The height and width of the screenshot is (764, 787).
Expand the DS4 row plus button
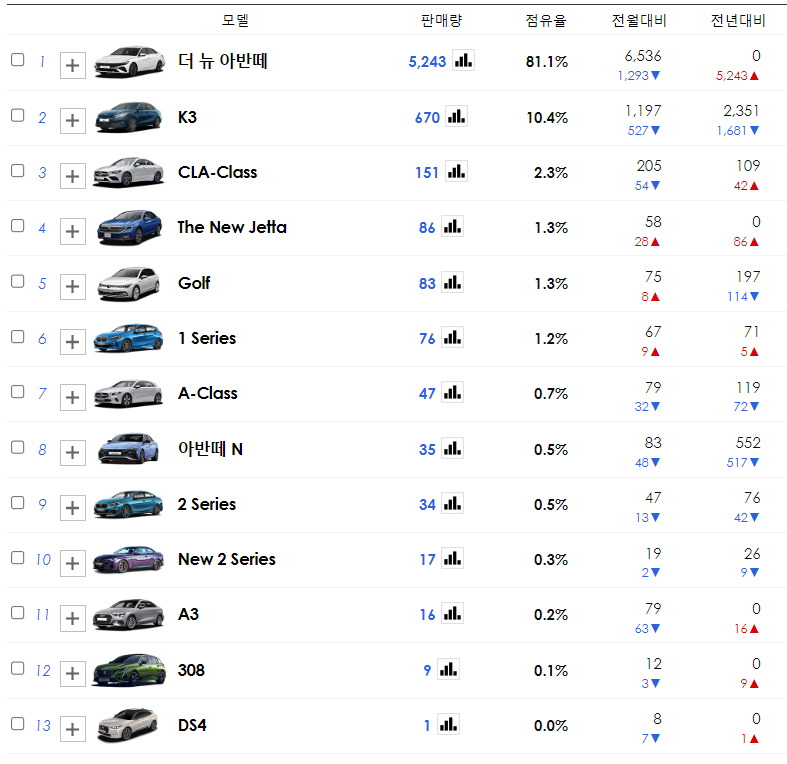point(73,729)
